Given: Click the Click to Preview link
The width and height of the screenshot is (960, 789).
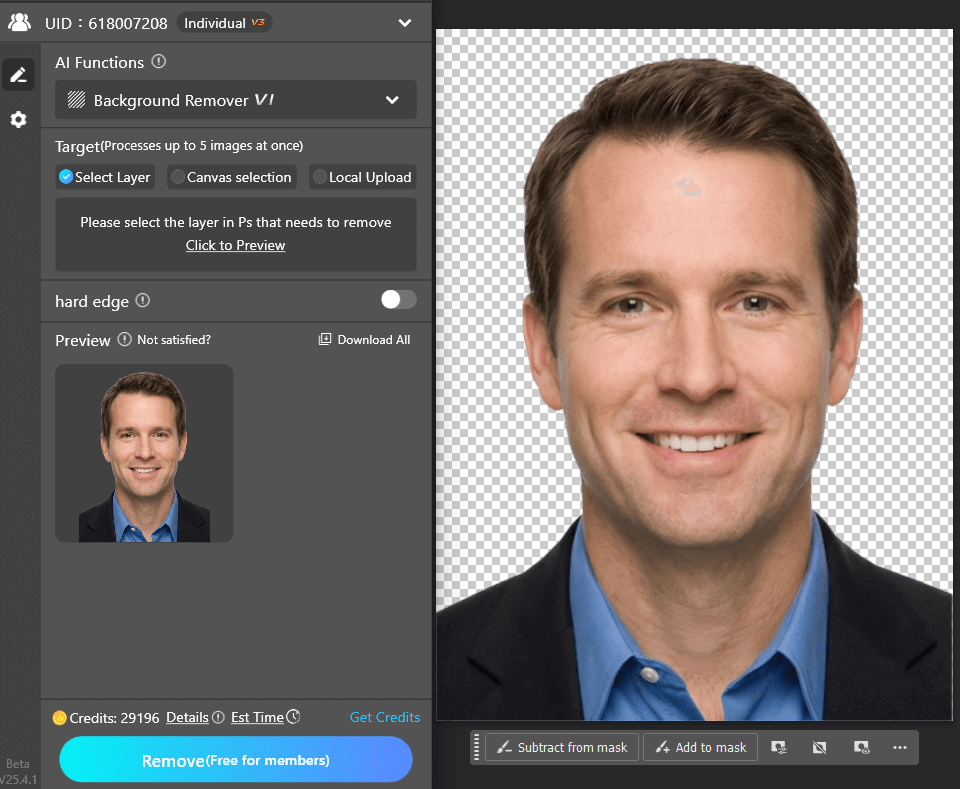Looking at the screenshot, I should [x=235, y=245].
